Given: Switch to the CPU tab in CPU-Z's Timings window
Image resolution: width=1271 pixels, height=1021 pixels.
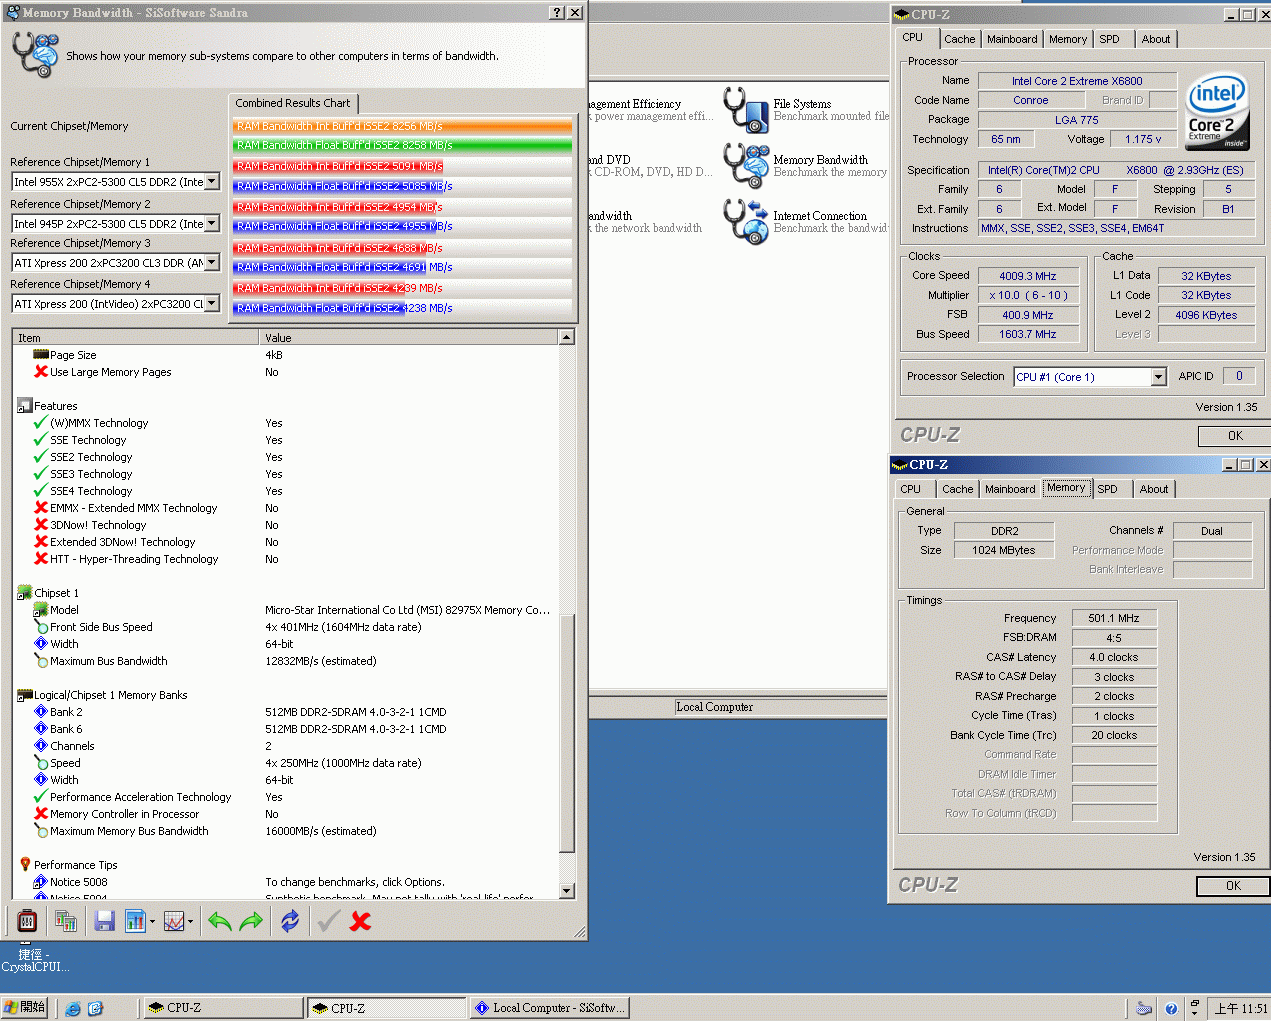Looking at the screenshot, I should click(x=910, y=489).
